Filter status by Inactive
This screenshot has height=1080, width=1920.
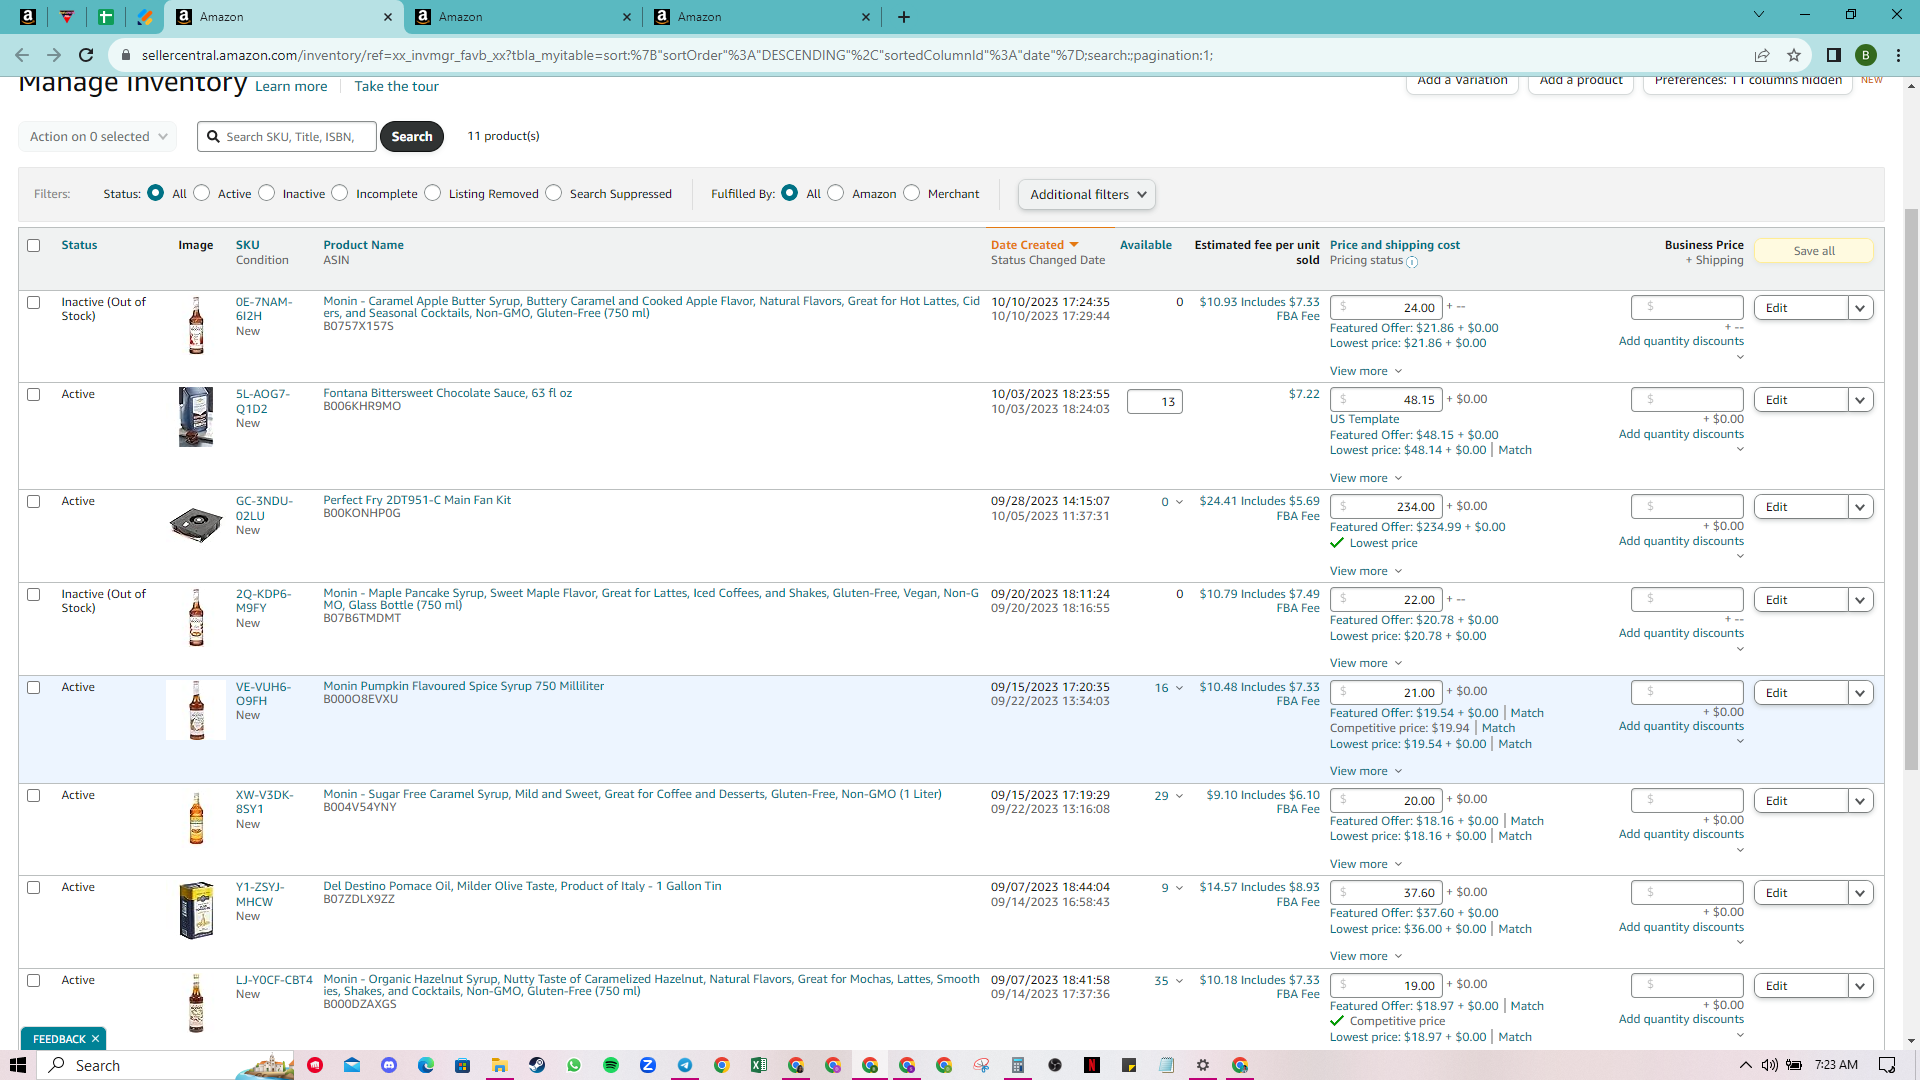coord(267,193)
